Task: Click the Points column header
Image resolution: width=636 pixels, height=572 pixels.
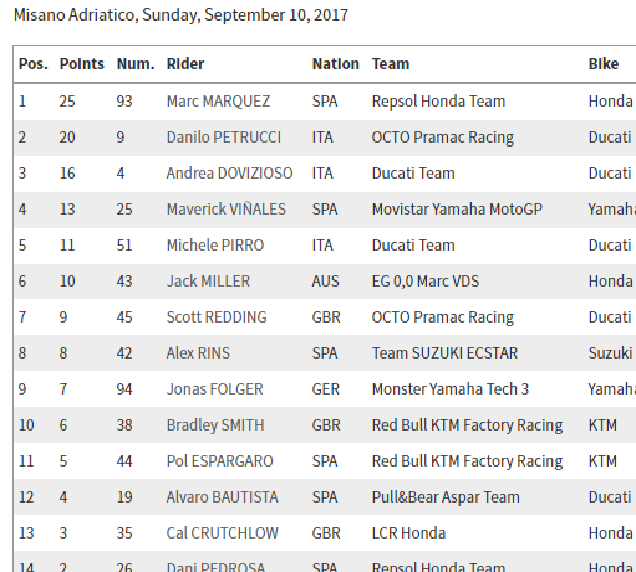Action: click(82, 64)
